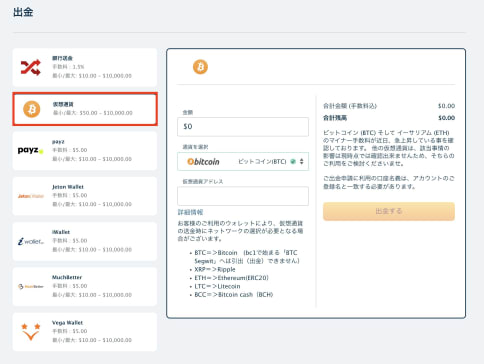Focus the 金額 amount input field

[243, 127]
